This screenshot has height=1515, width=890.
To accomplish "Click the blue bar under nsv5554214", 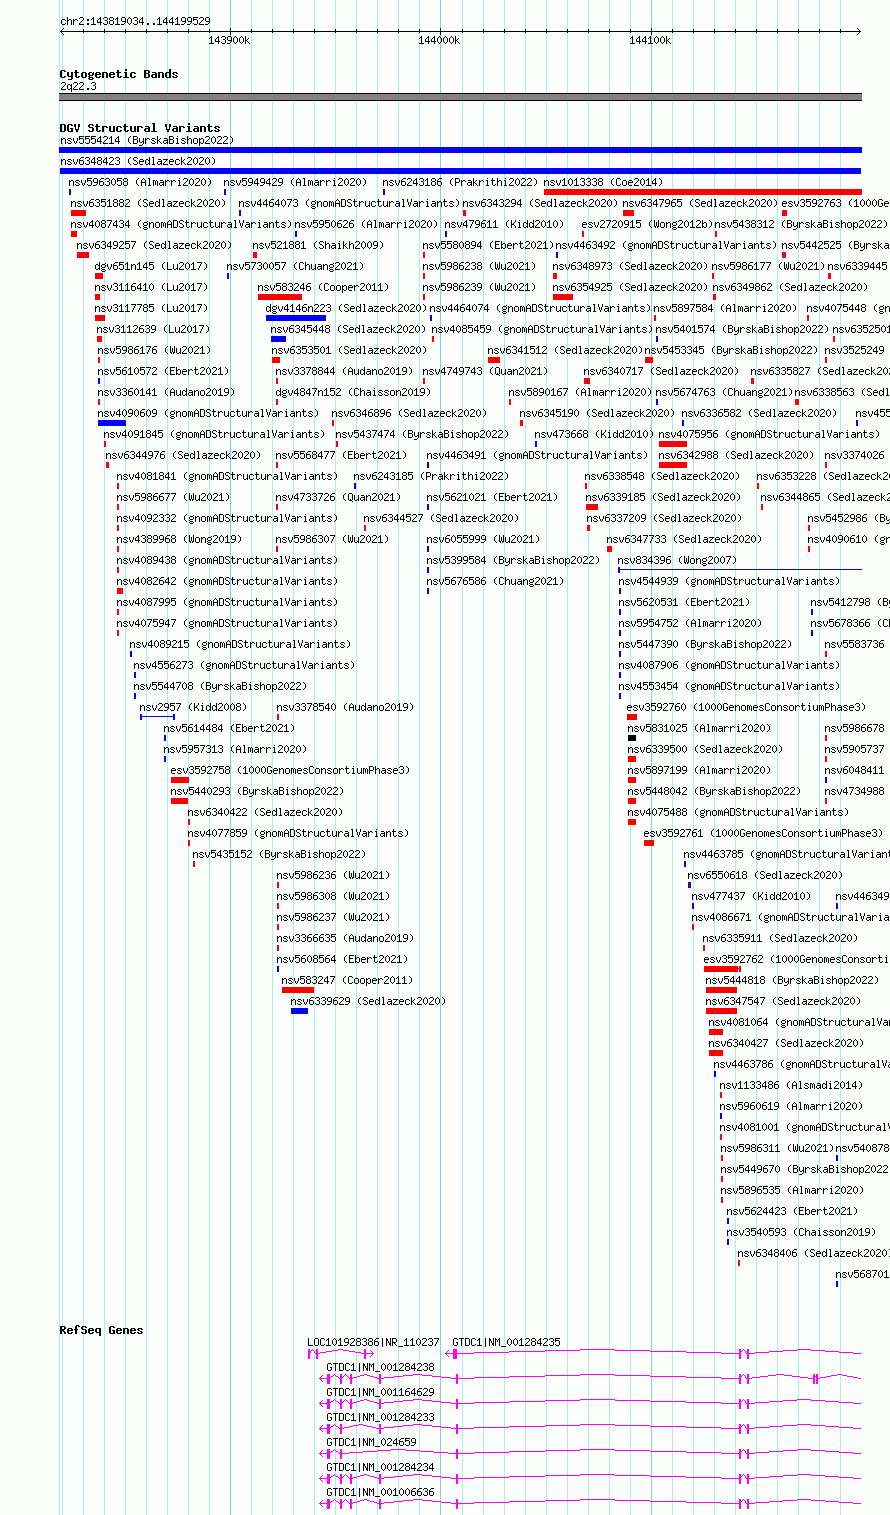I will coord(460,150).
